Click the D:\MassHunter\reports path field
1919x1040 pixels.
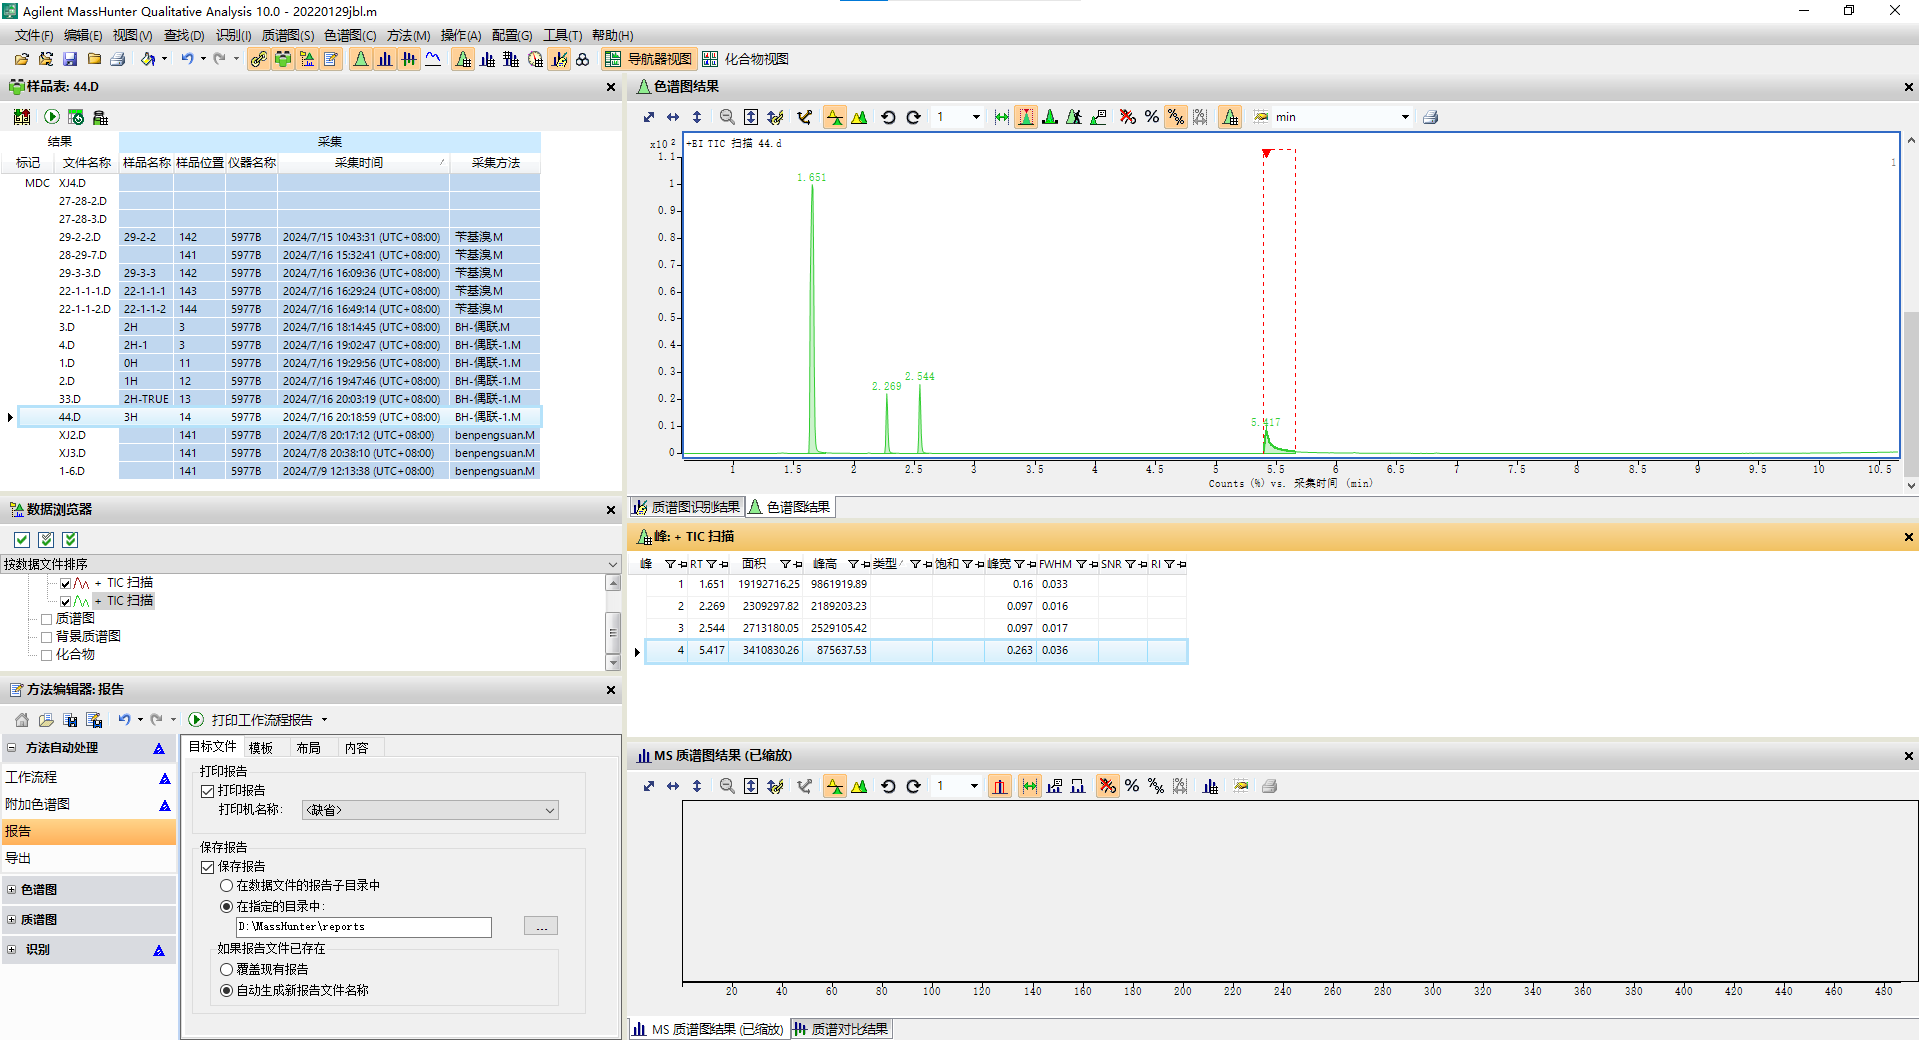(363, 927)
